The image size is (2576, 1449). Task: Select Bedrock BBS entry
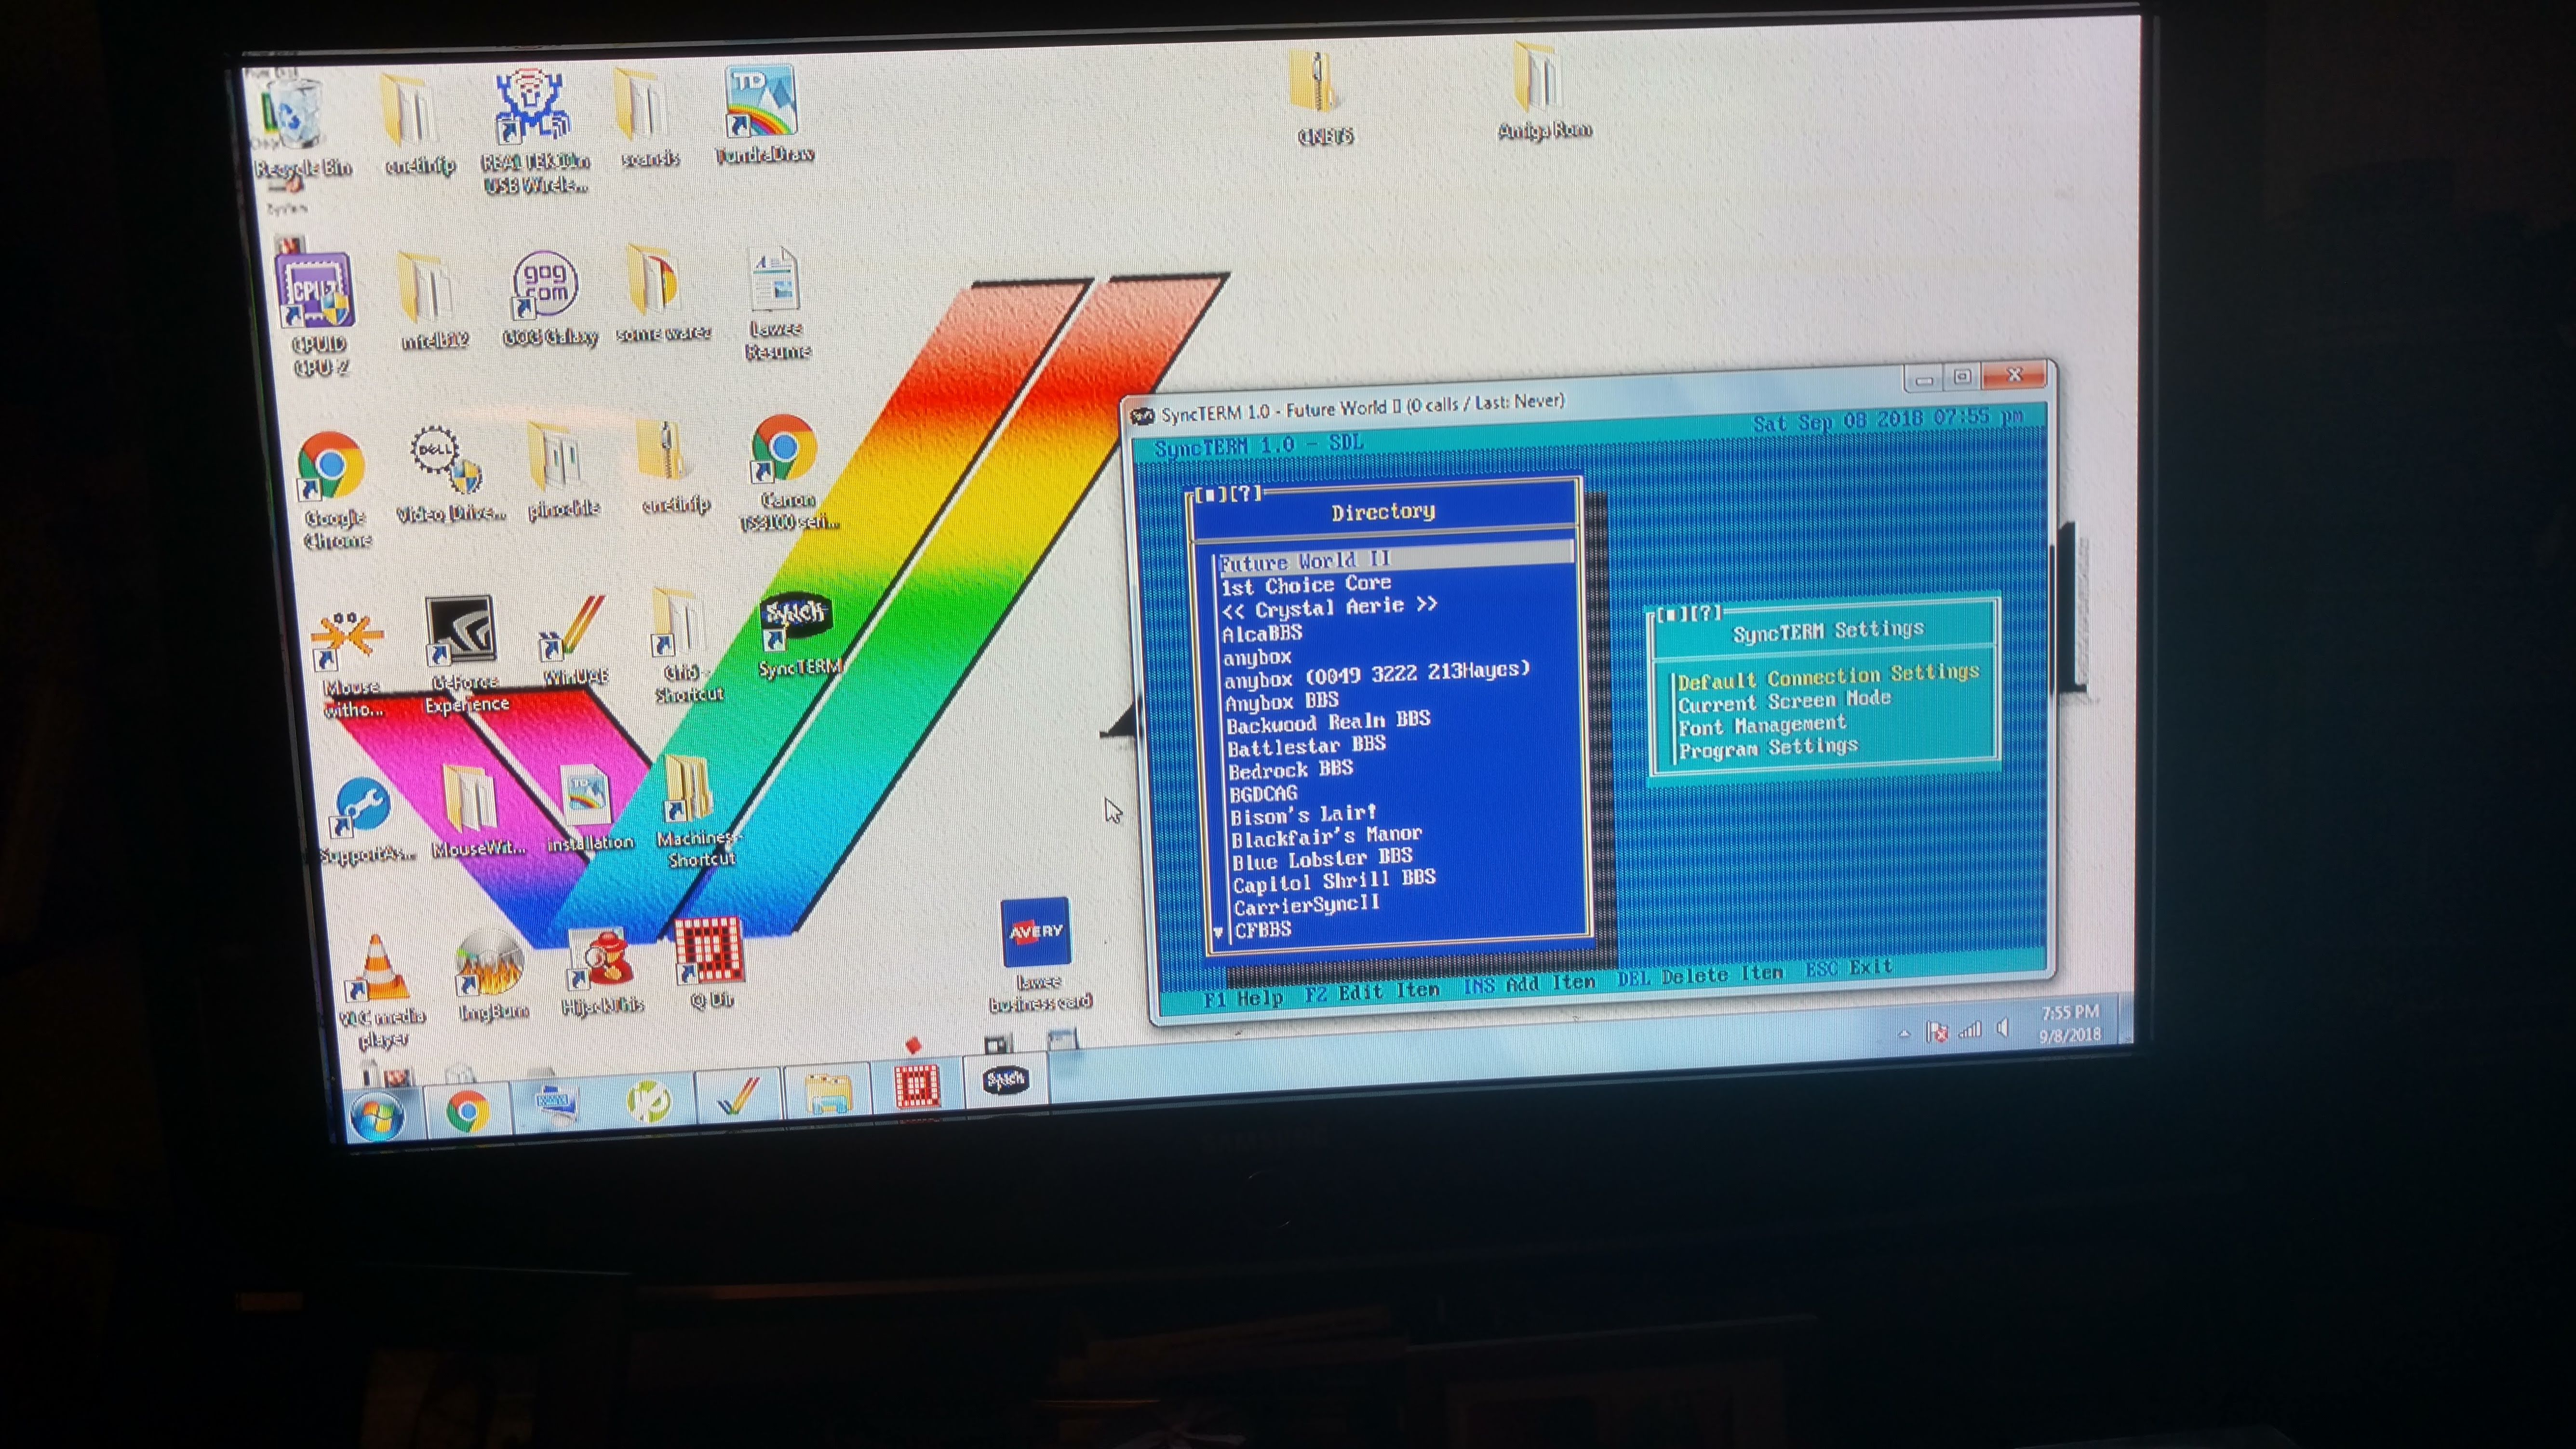(1290, 770)
